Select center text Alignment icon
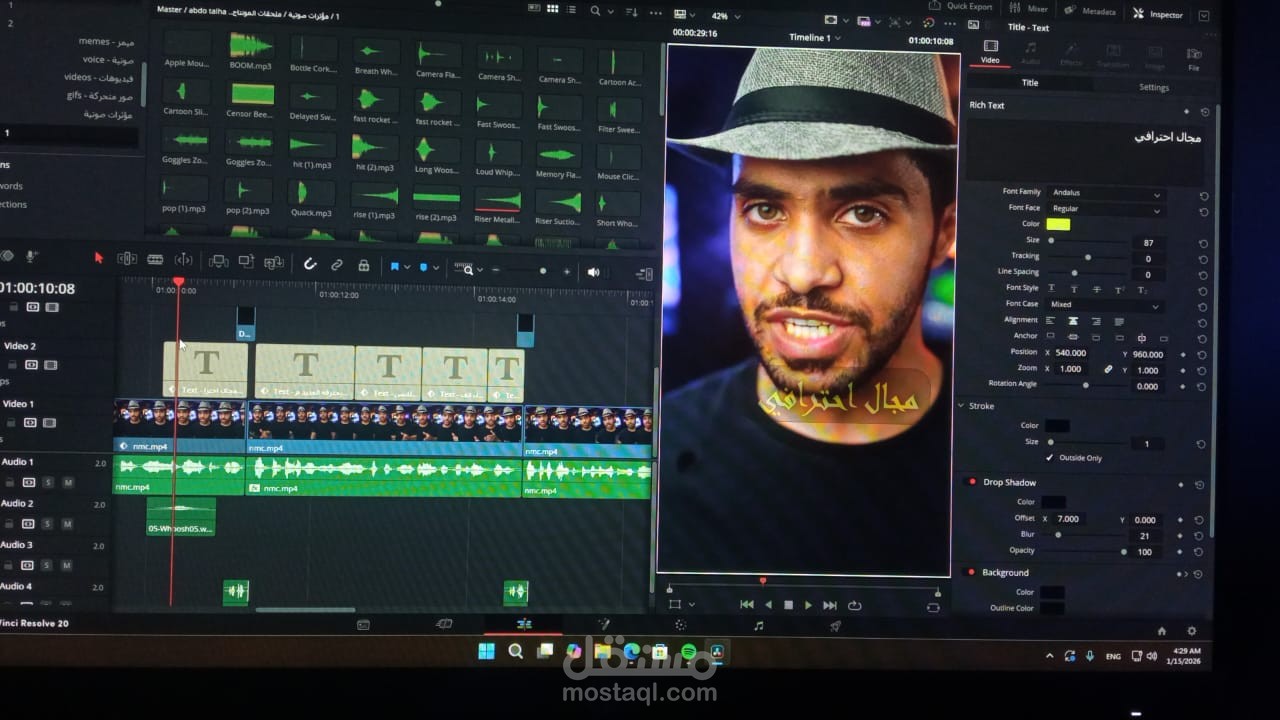Viewport: 1280px width, 720px height. (1073, 321)
